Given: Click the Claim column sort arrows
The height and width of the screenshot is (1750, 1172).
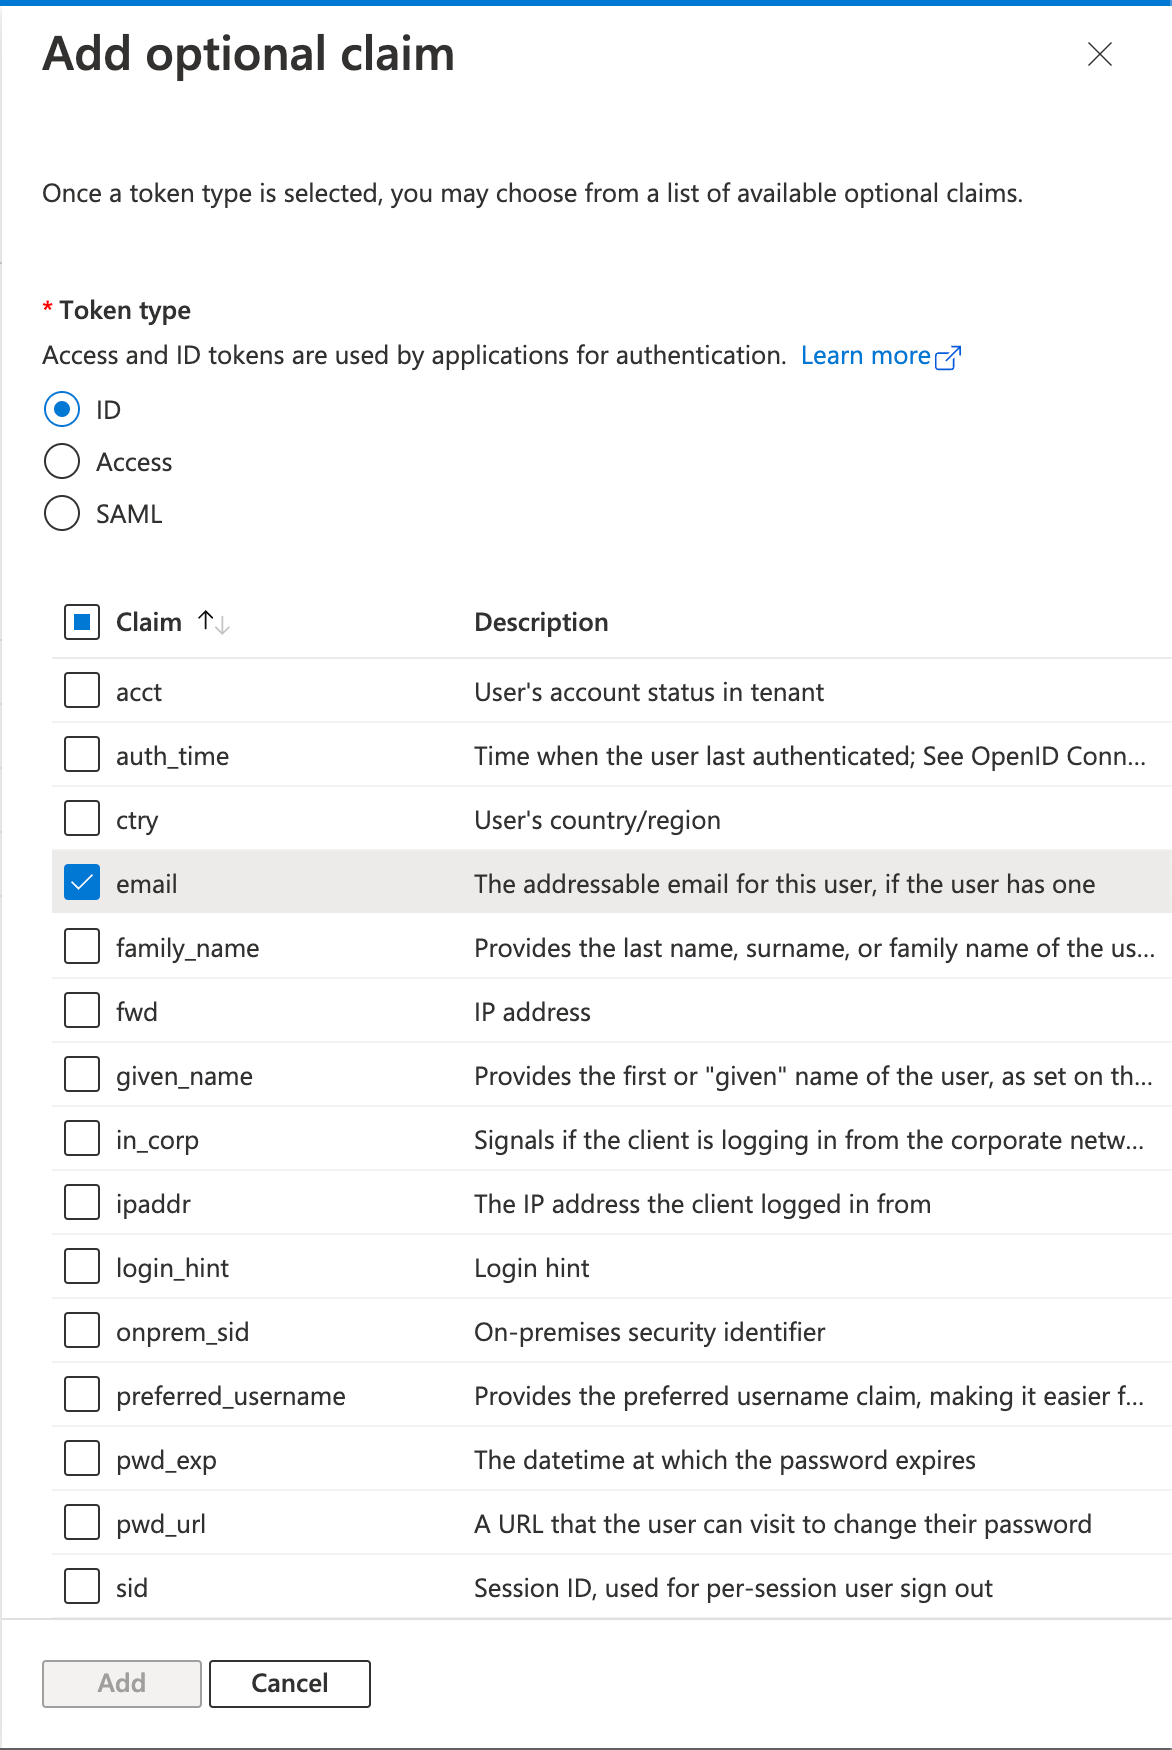Looking at the screenshot, I should [214, 622].
